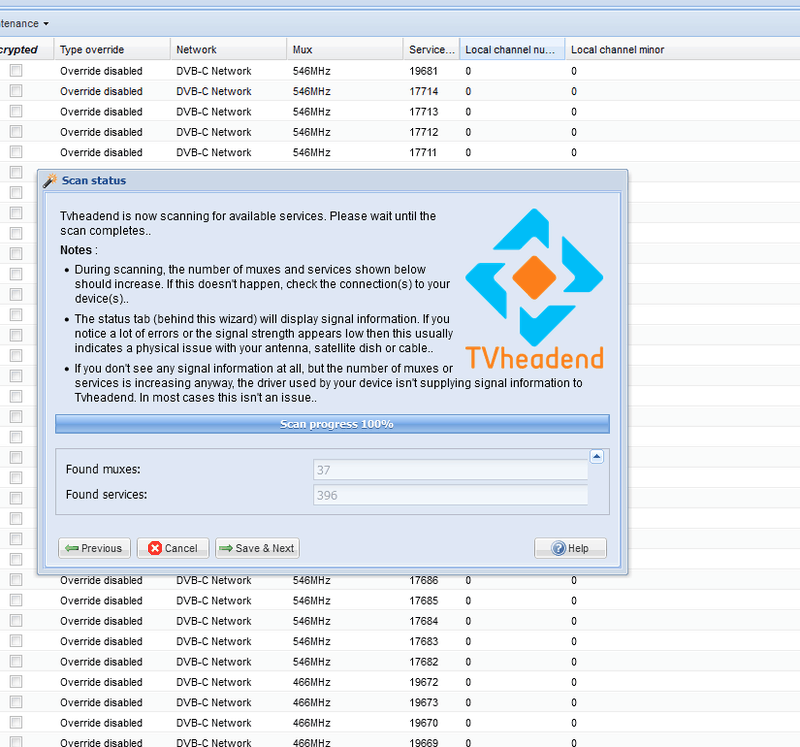Click the Found services field

point(450,495)
